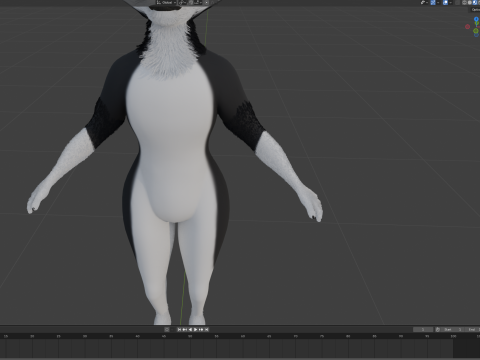The image size is (480, 360).
Task: Play animation in reverse
Action: tap(190, 329)
